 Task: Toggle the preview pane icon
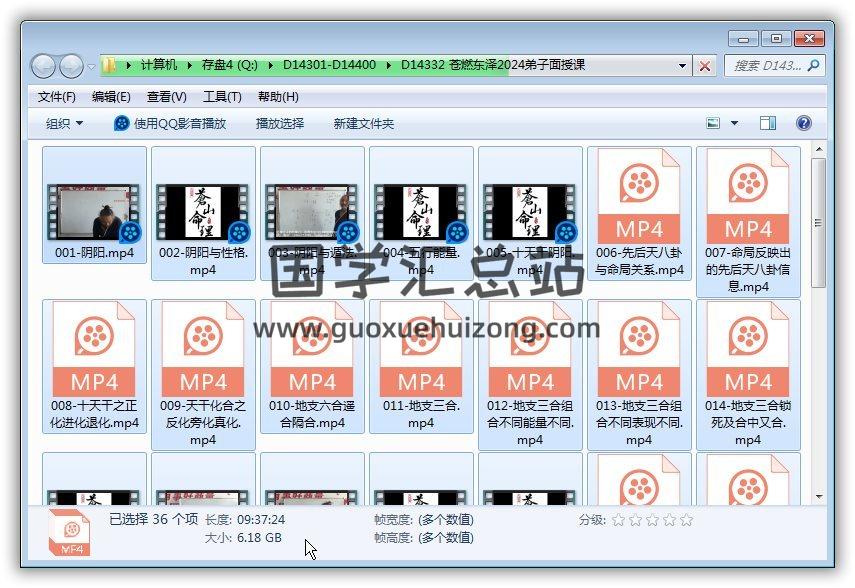click(x=768, y=123)
